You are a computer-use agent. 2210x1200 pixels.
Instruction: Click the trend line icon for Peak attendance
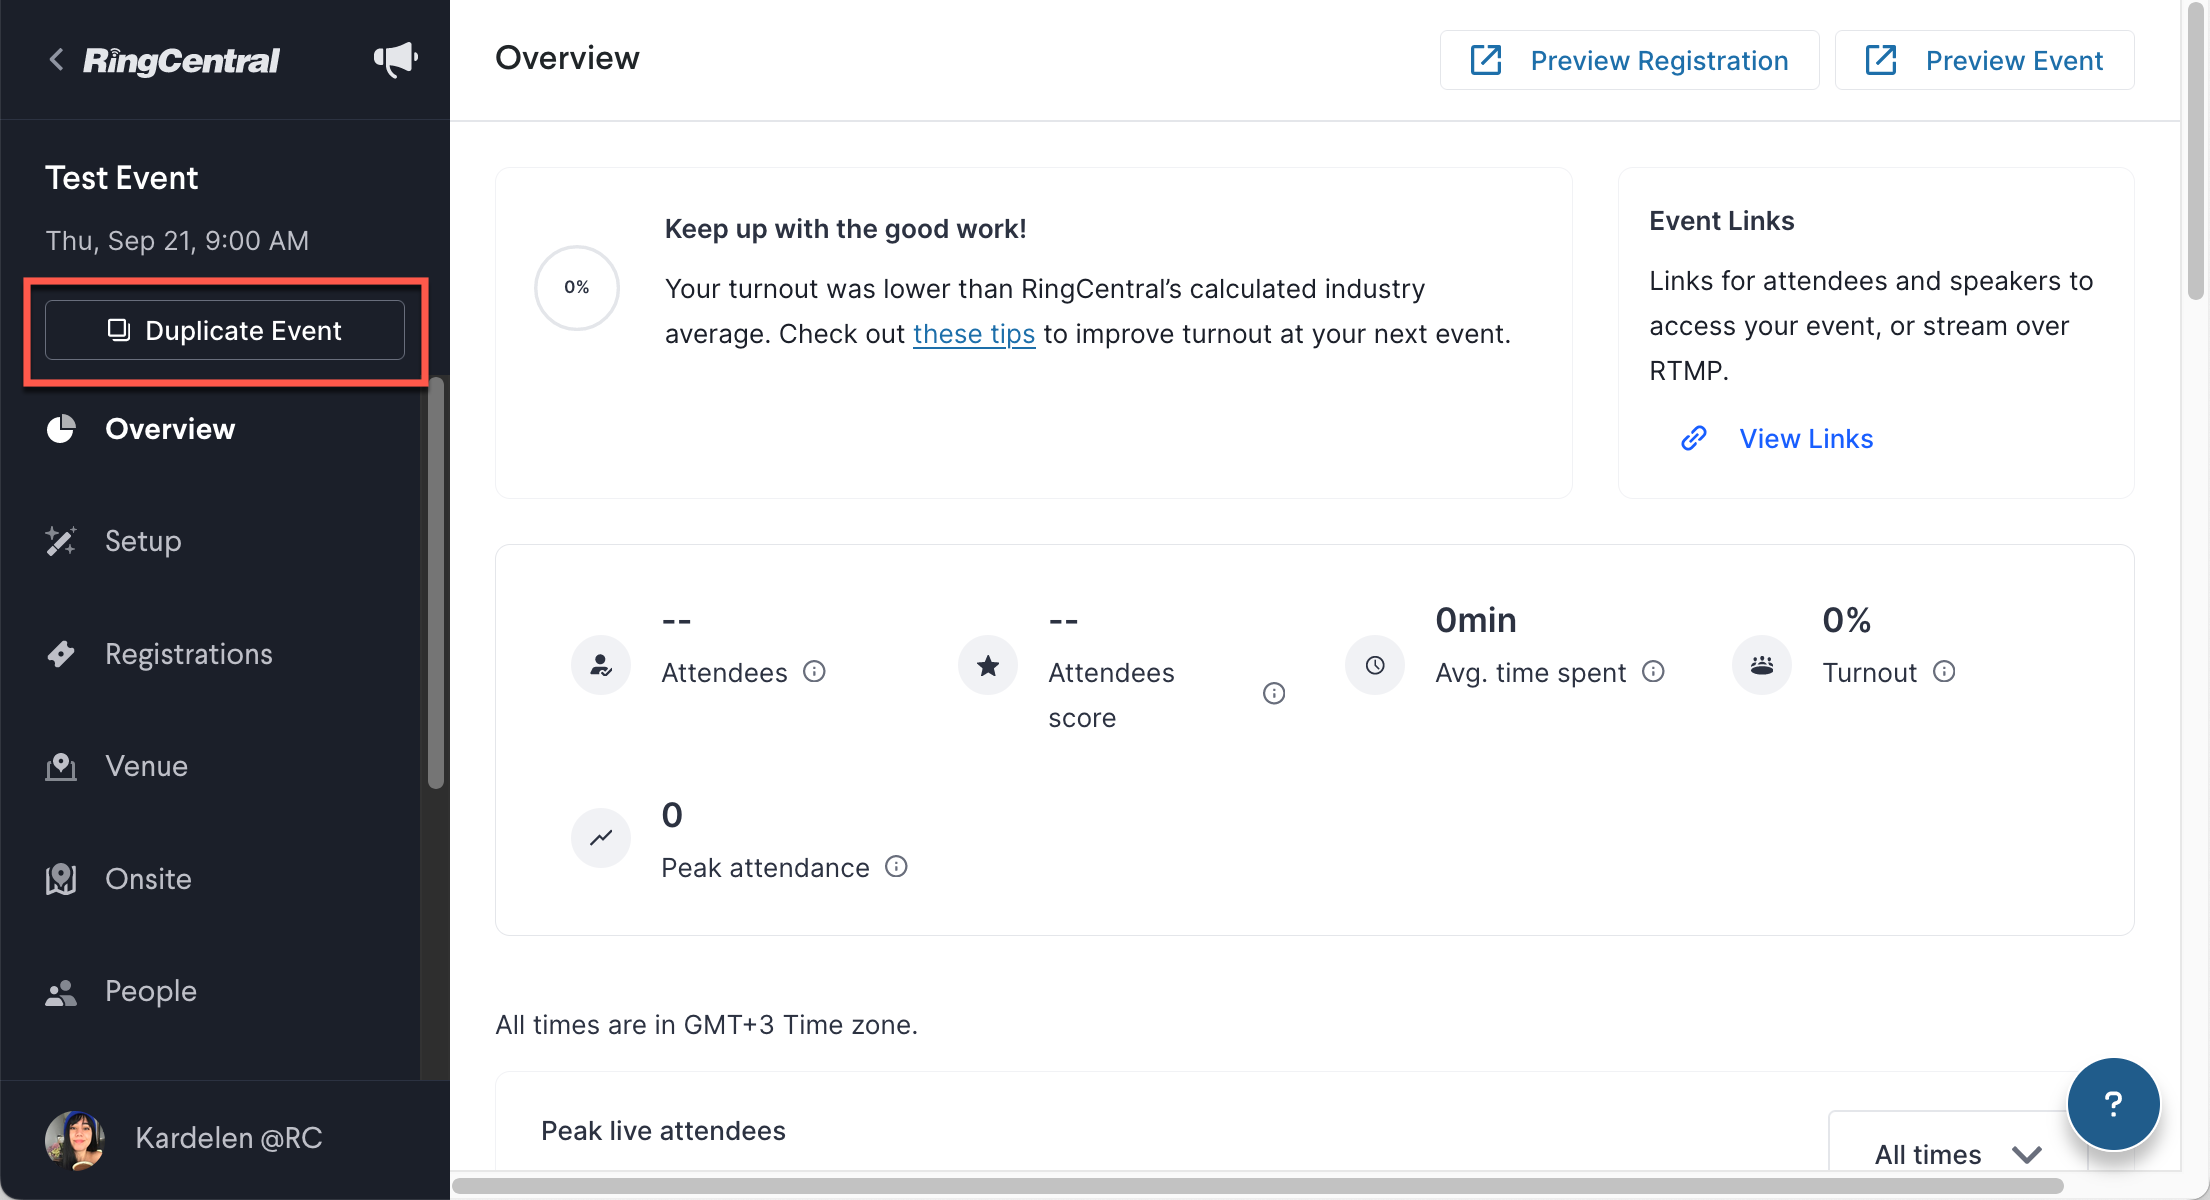point(601,837)
